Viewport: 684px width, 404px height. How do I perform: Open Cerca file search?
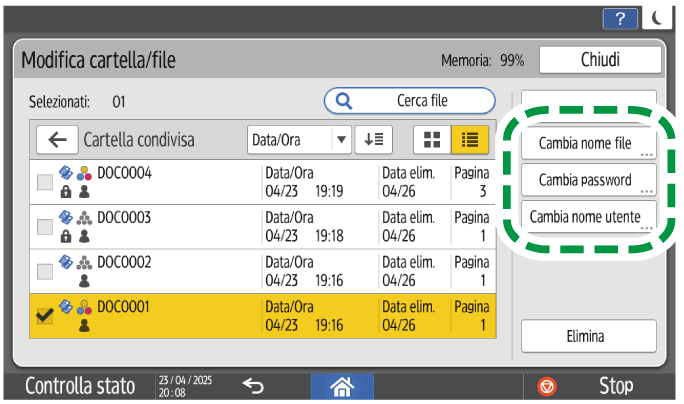410,101
